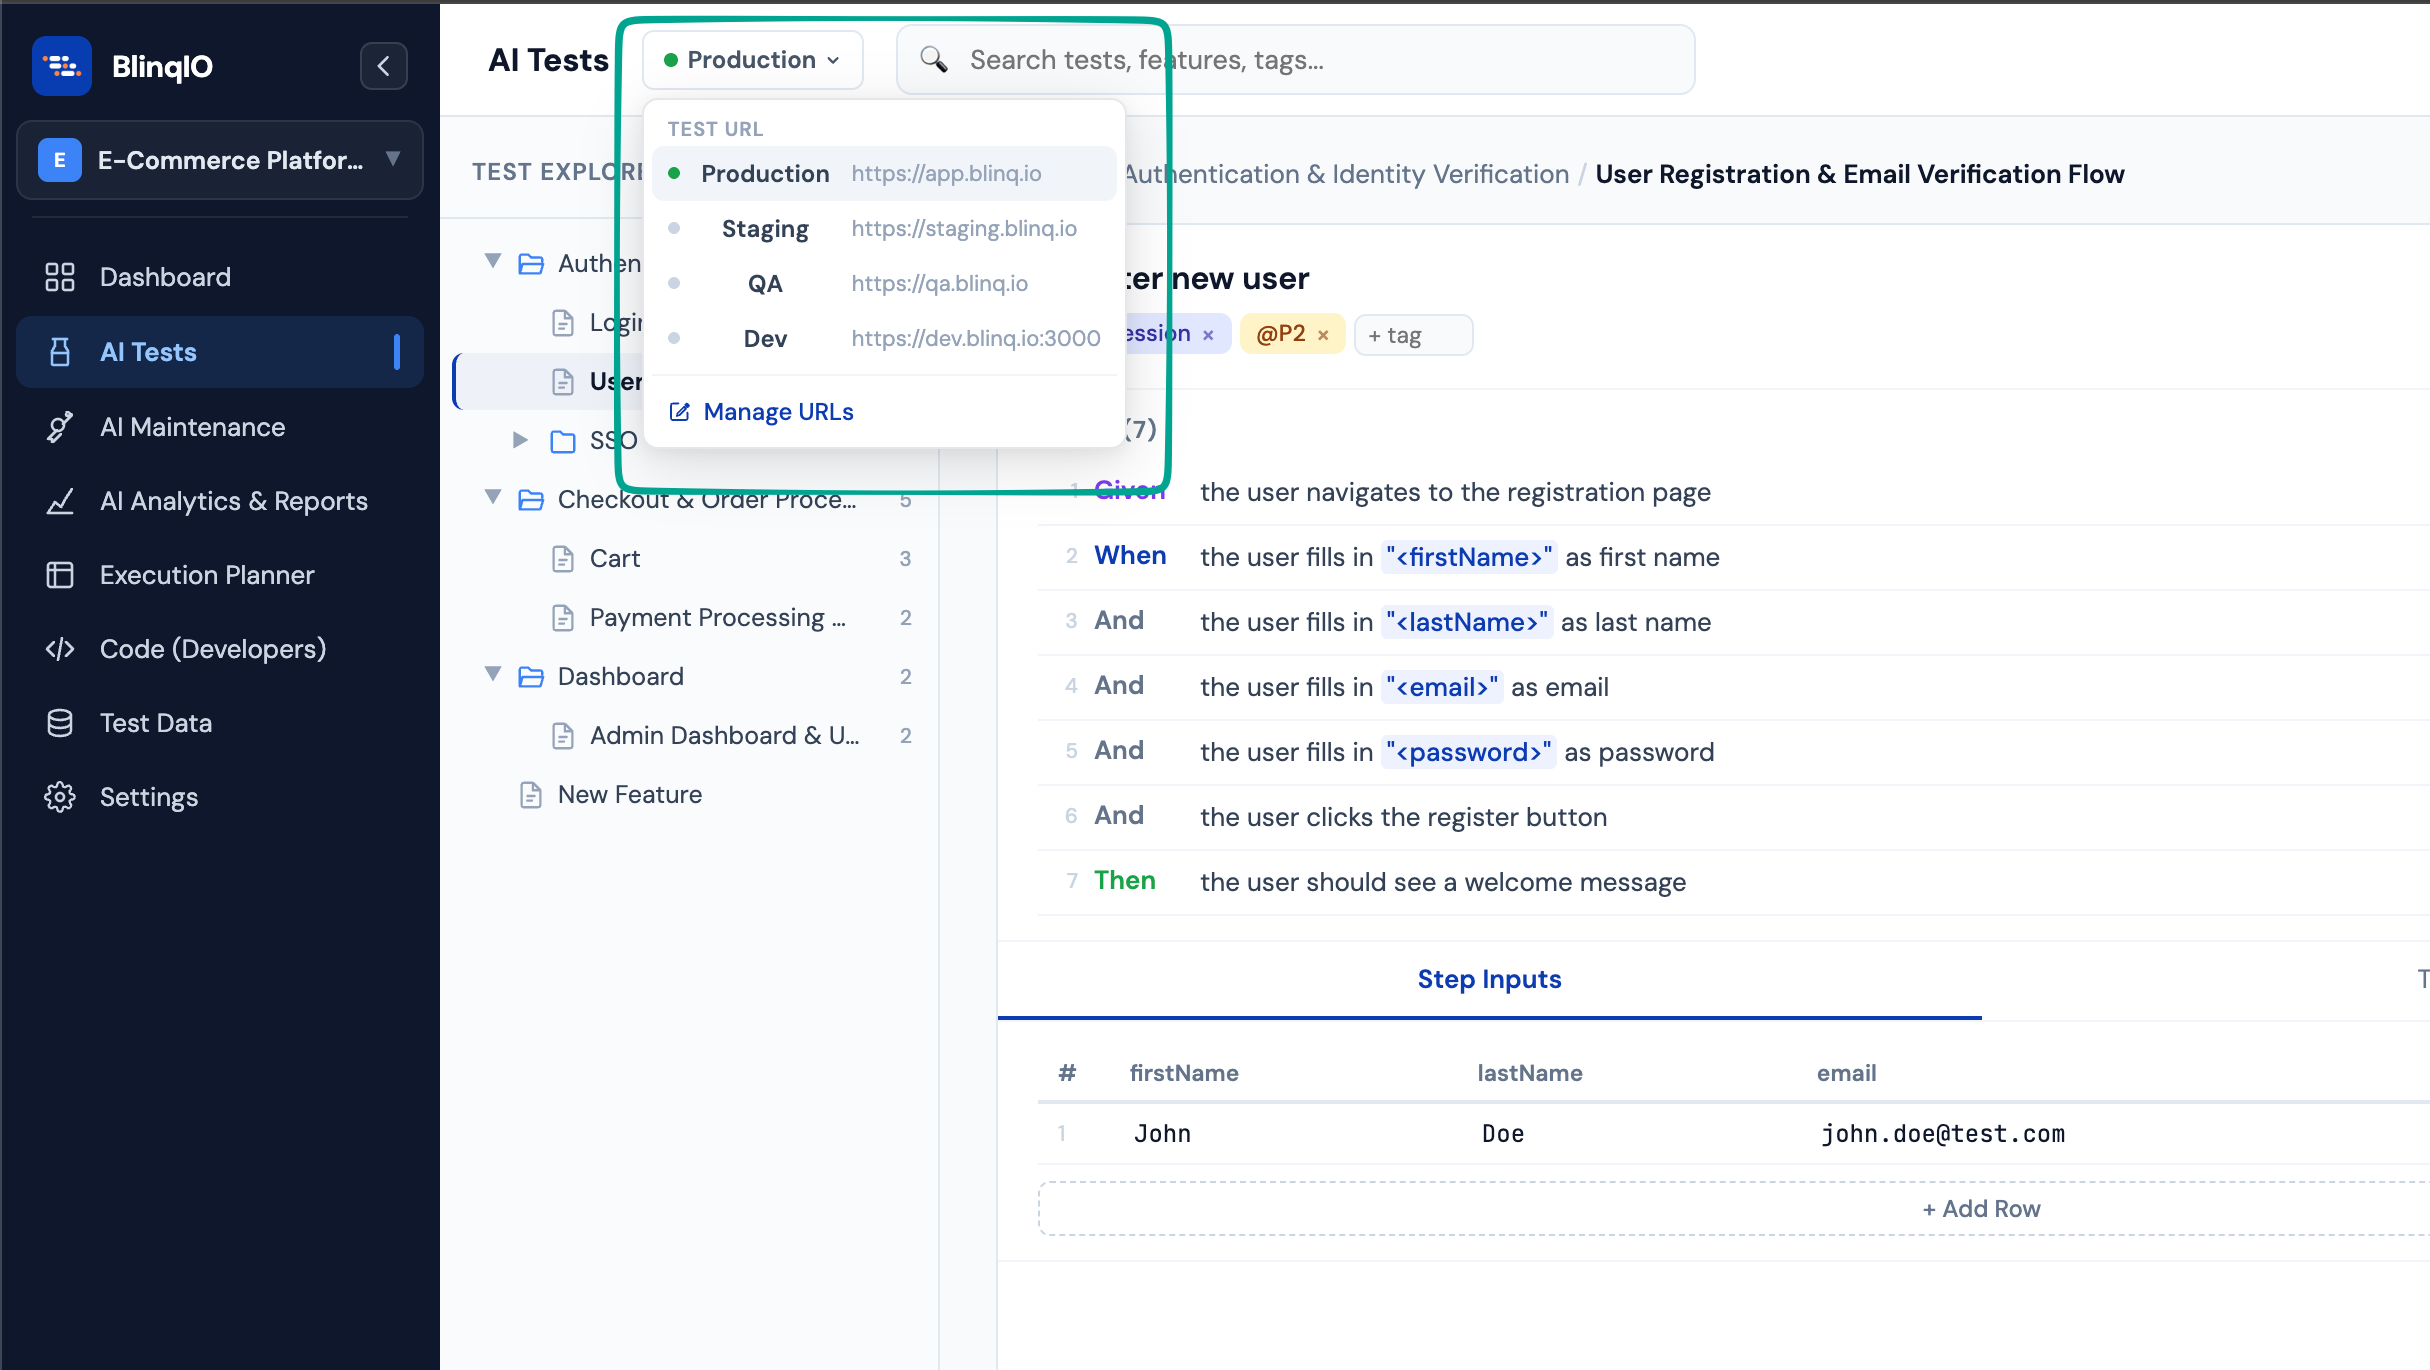This screenshot has width=2430, height=1370.
Task: Open AI Maintenance via its link icon
Action: point(60,426)
